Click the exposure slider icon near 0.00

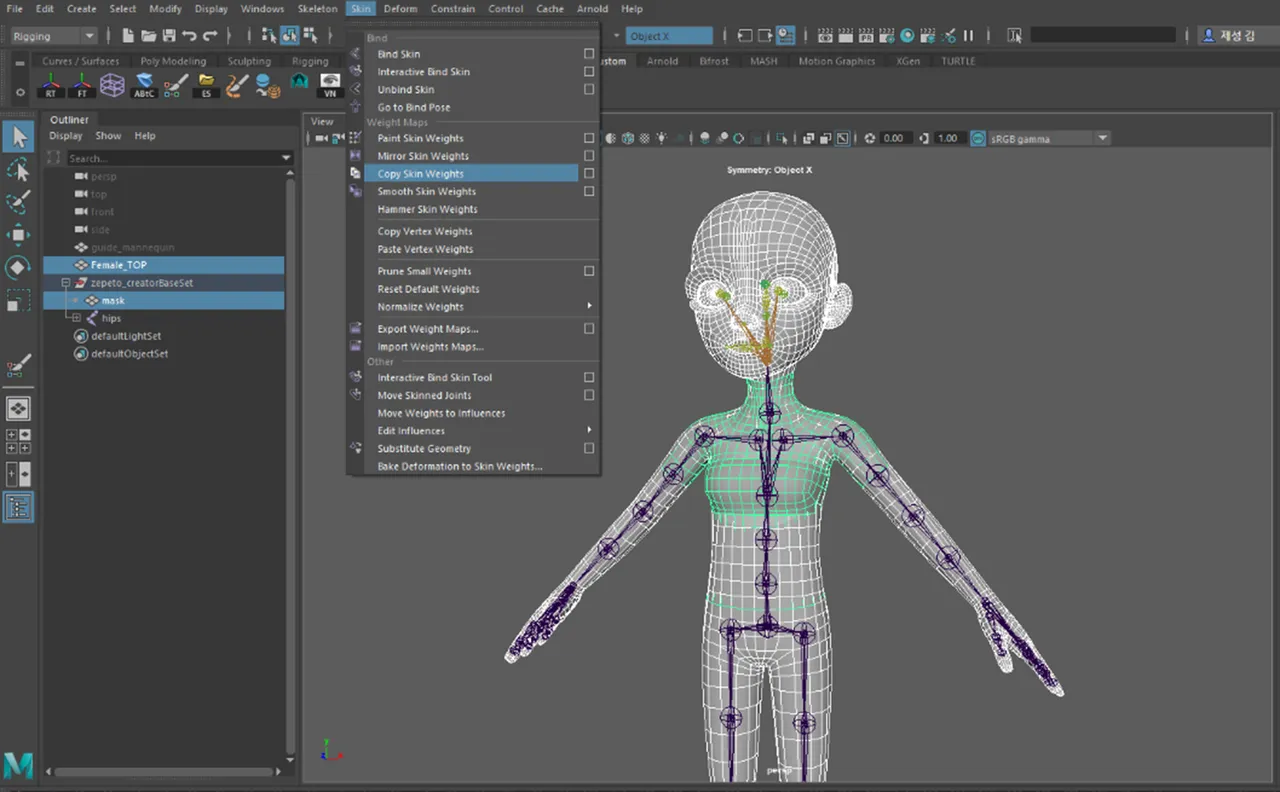(x=869, y=138)
